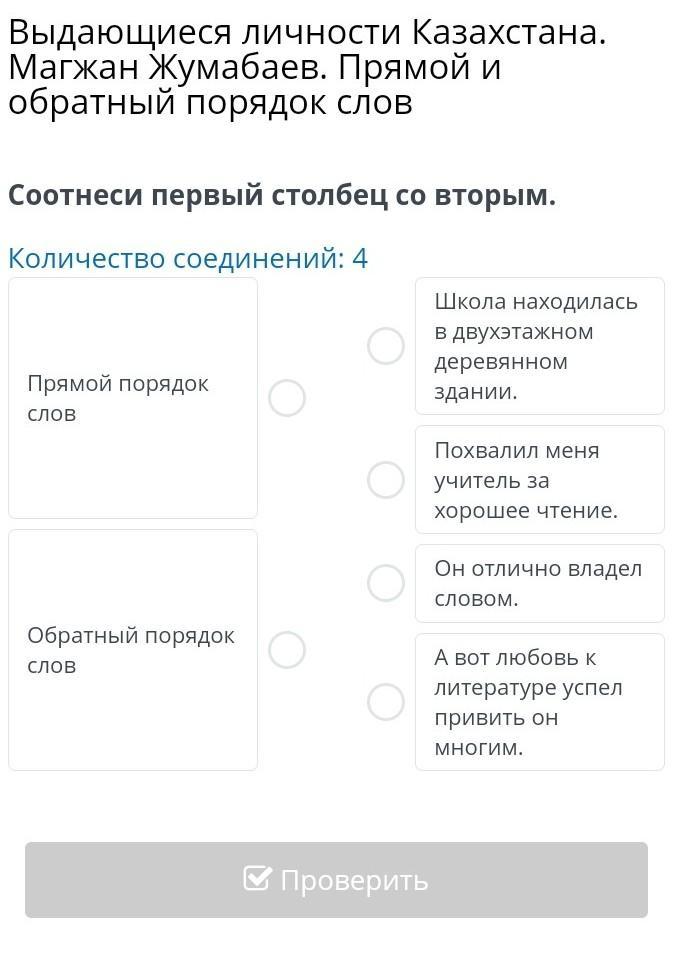Select the Школа находилась в двухэтажном card
677x973 pixels.
(539, 346)
